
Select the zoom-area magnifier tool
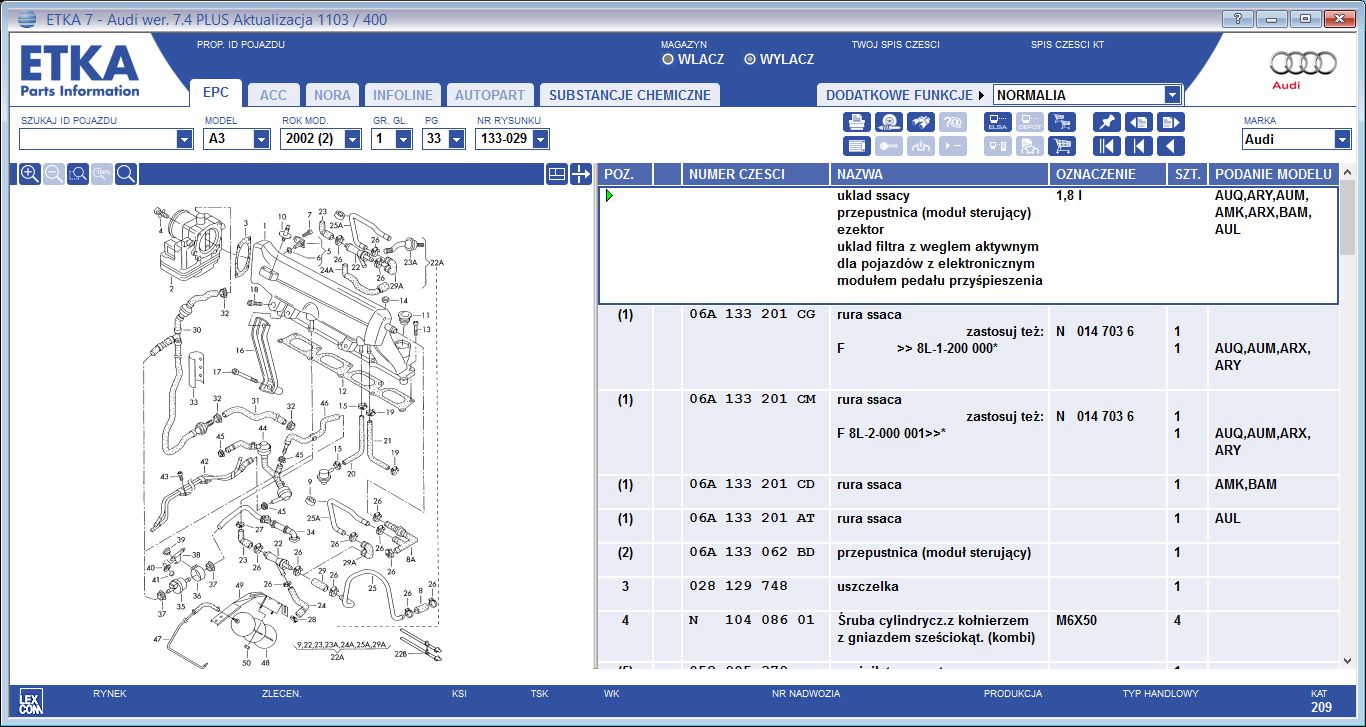click(x=78, y=174)
